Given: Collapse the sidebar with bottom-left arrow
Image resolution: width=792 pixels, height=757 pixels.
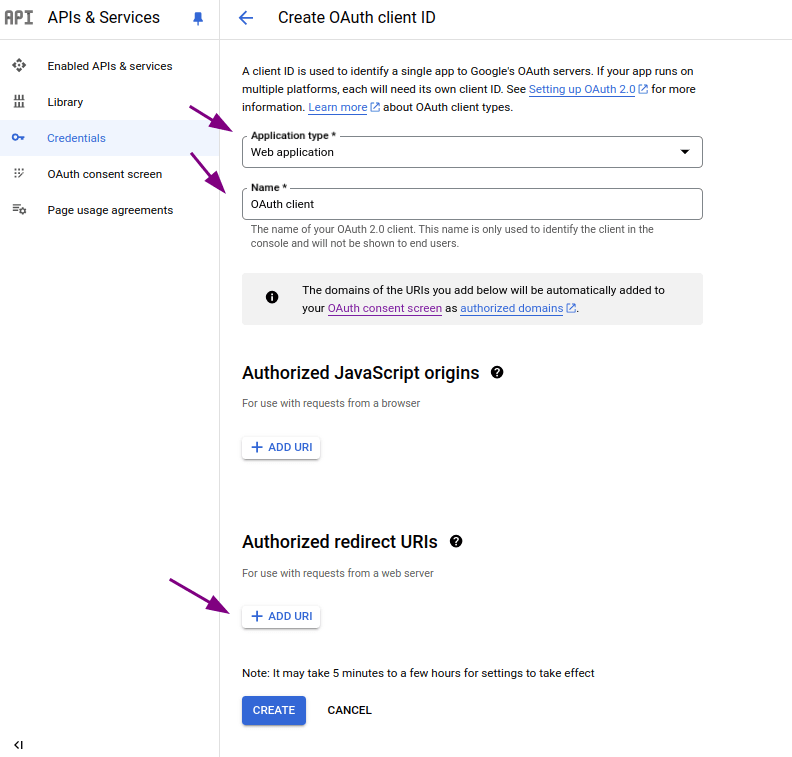Looking at the screenshot, I should click(18, 745).
